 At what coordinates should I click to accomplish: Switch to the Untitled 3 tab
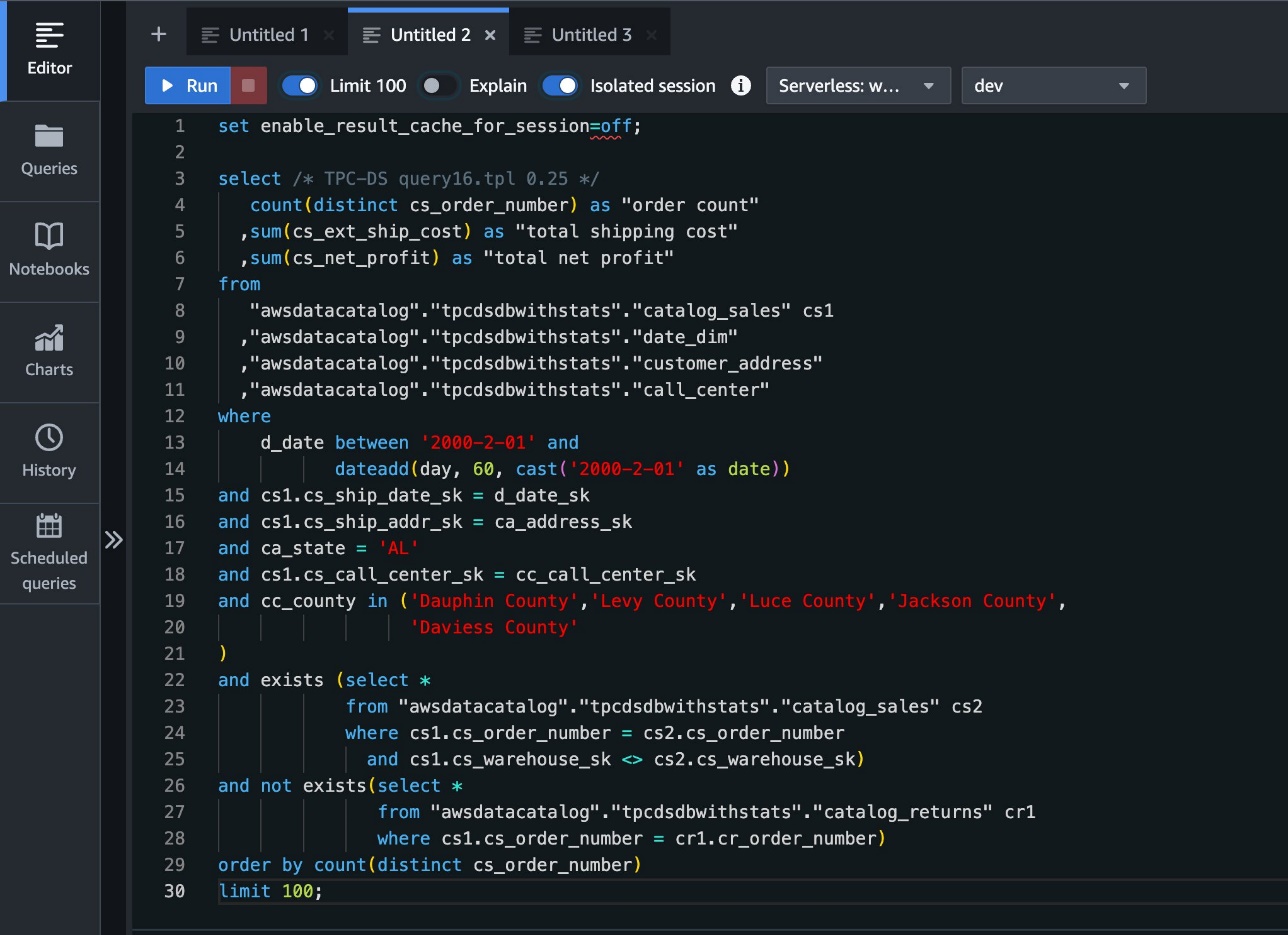[591, 35]
